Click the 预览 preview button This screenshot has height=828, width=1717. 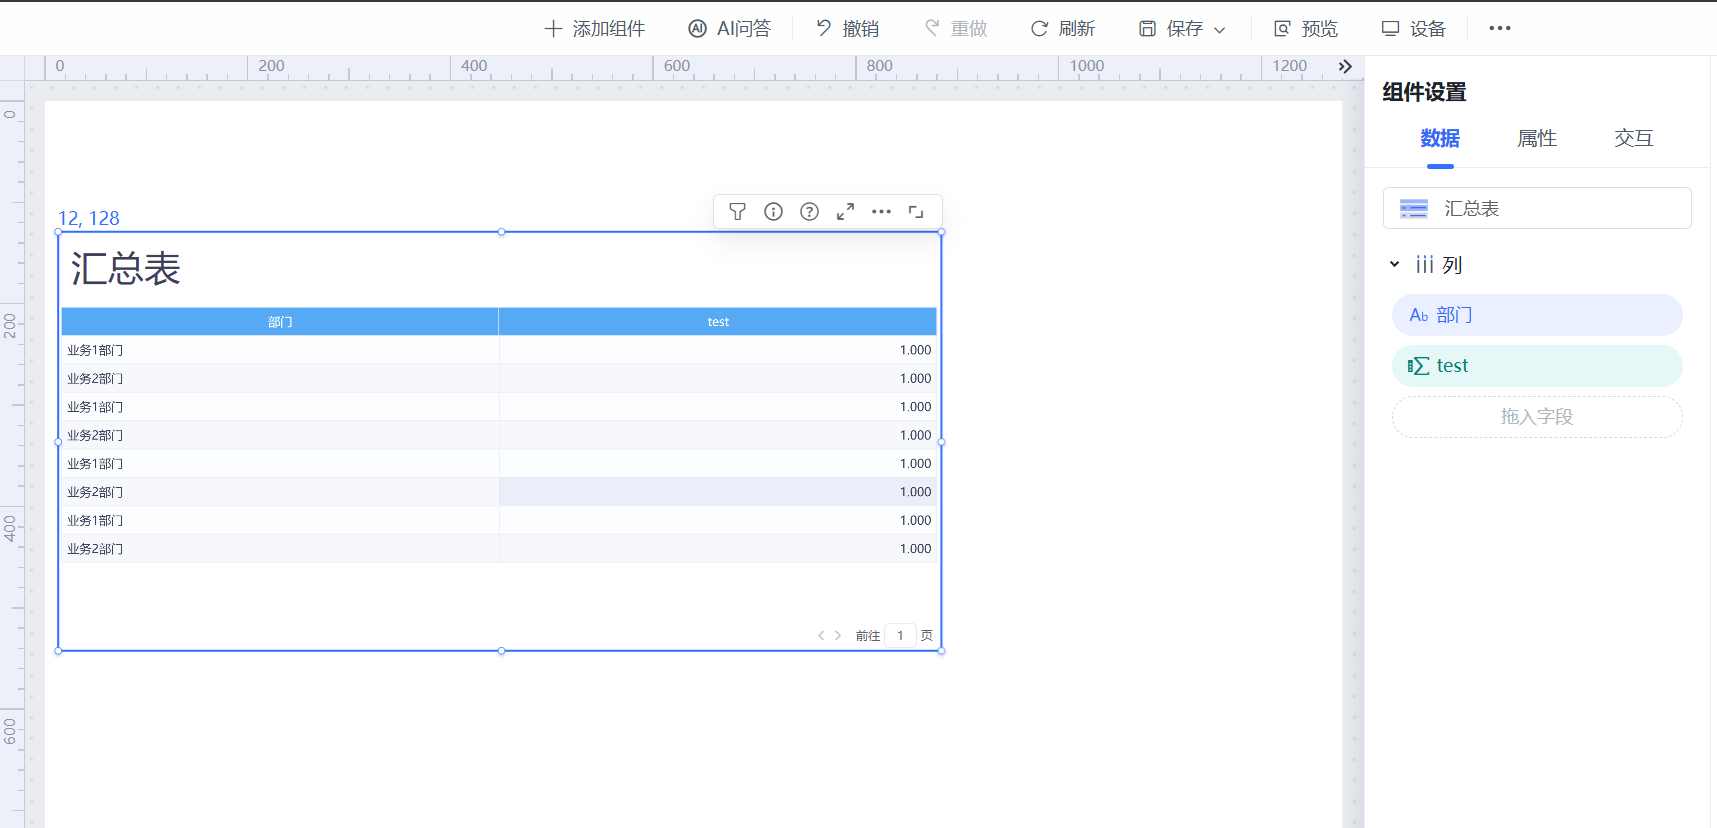1306,29
